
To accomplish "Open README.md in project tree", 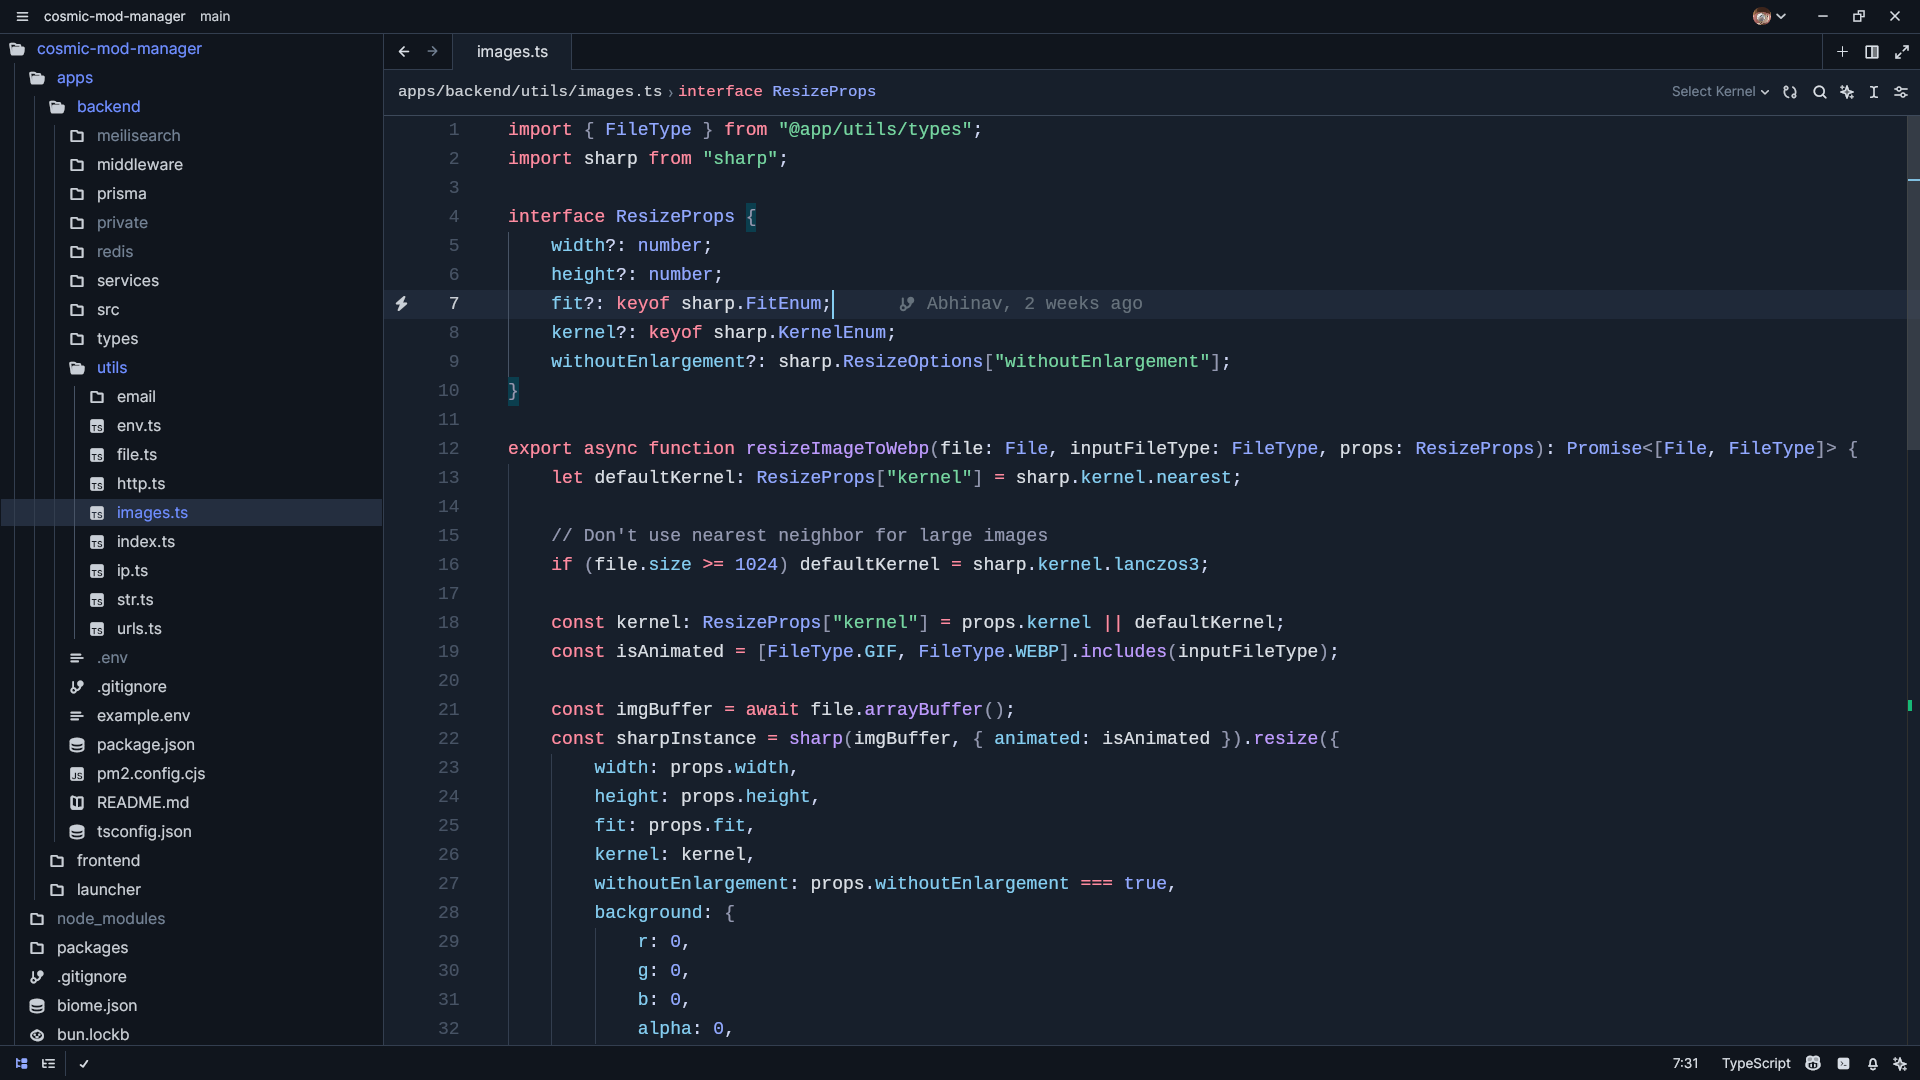I will (x=142, y=802).
